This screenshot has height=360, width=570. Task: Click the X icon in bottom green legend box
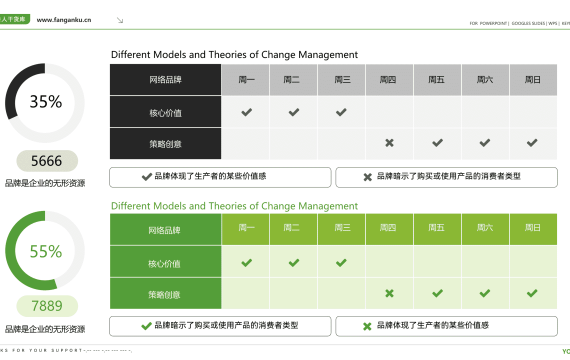[367, 327]
